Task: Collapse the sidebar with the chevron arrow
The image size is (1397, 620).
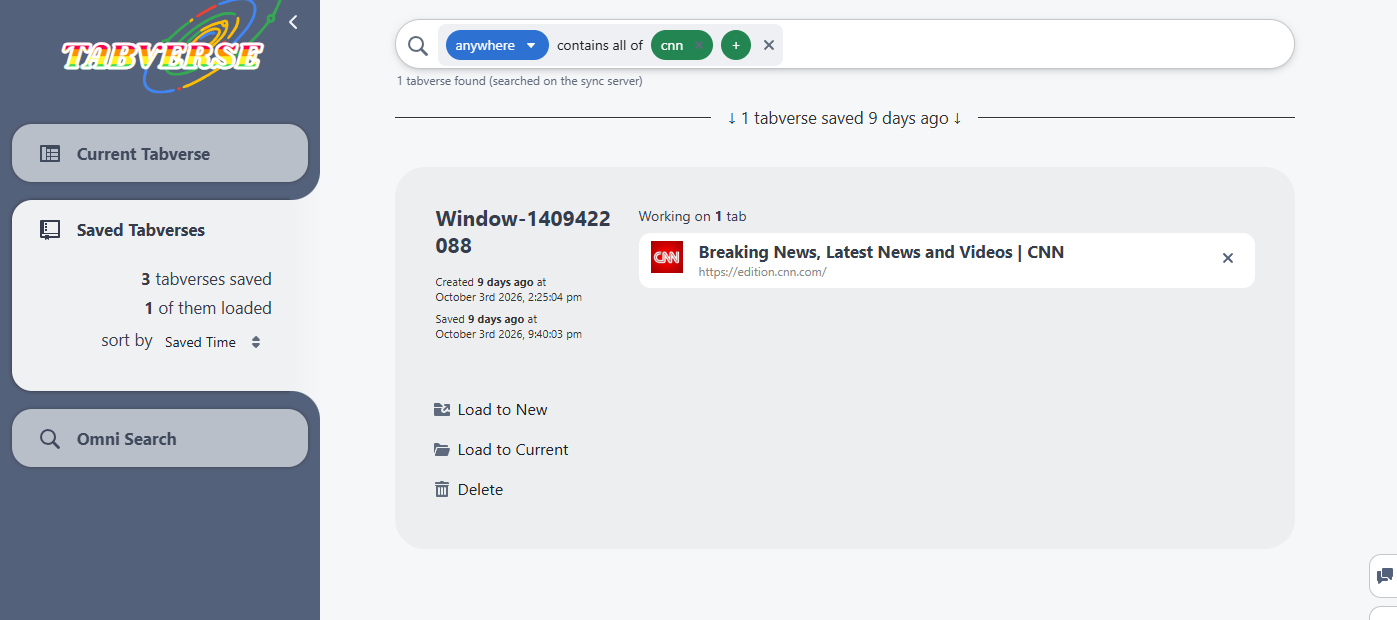Action: [293, 22]
